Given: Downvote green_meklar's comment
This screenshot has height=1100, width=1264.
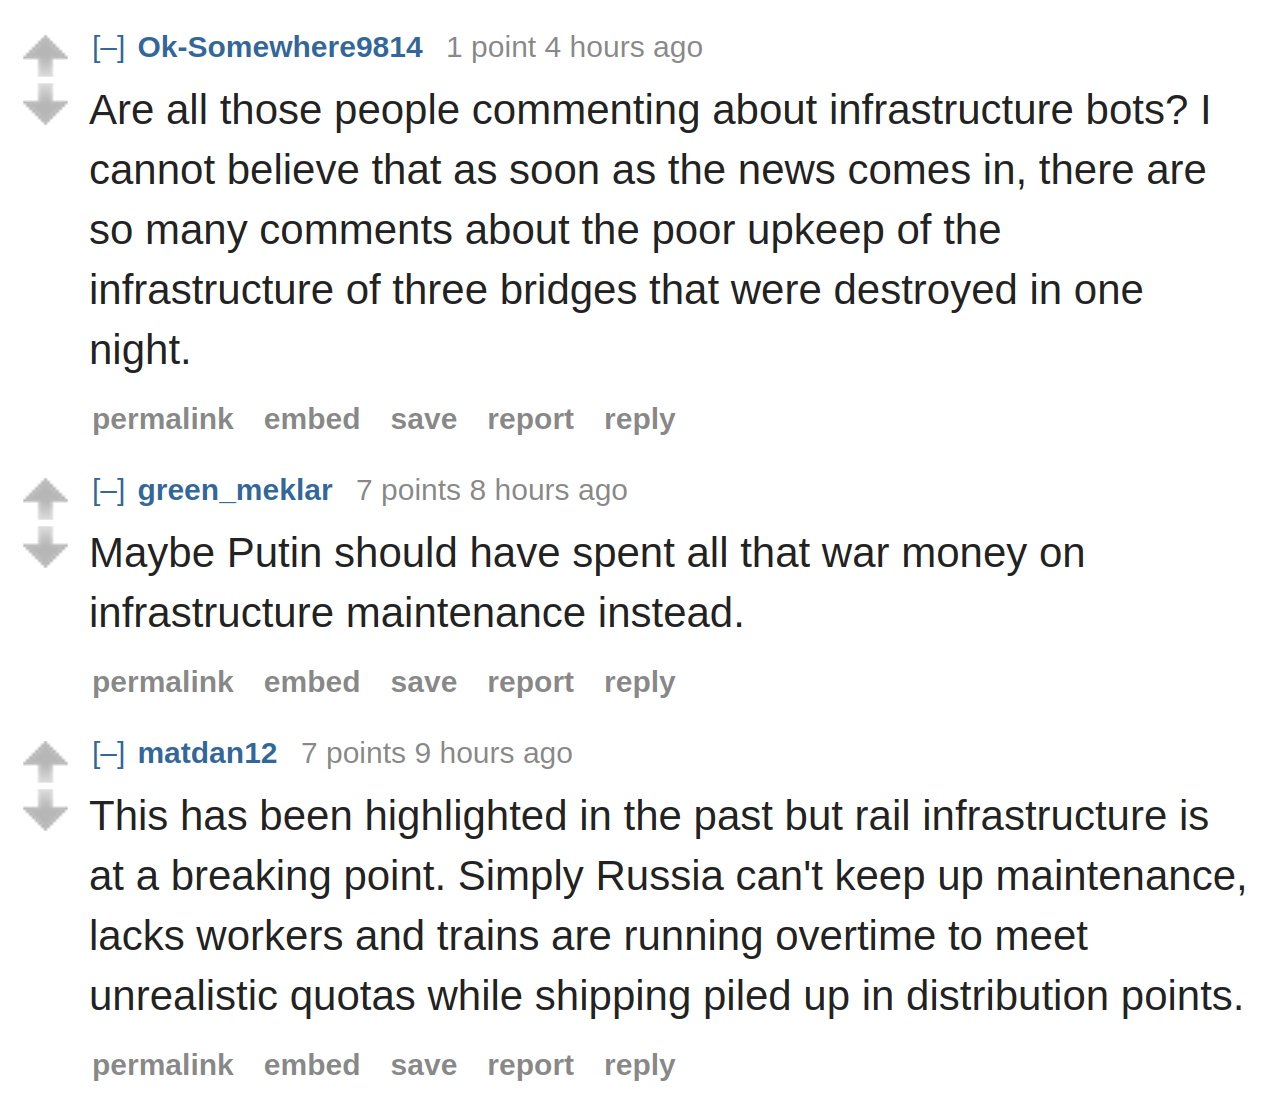Looking at the screenshot, I should click(45, 548).
